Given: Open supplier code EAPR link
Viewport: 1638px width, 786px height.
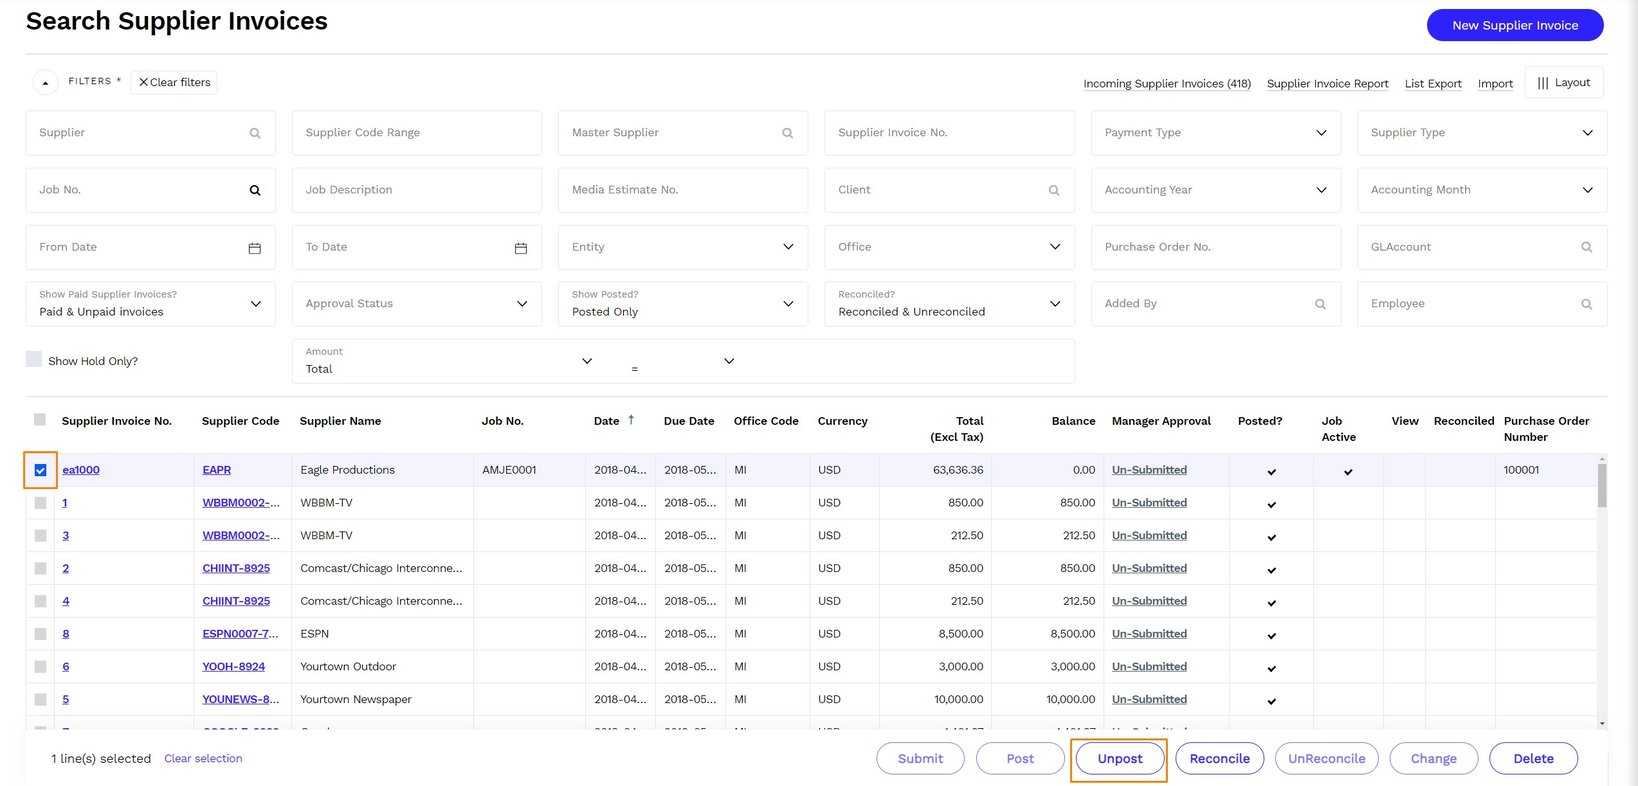Looking at the screenshot, I should [217, 470].
